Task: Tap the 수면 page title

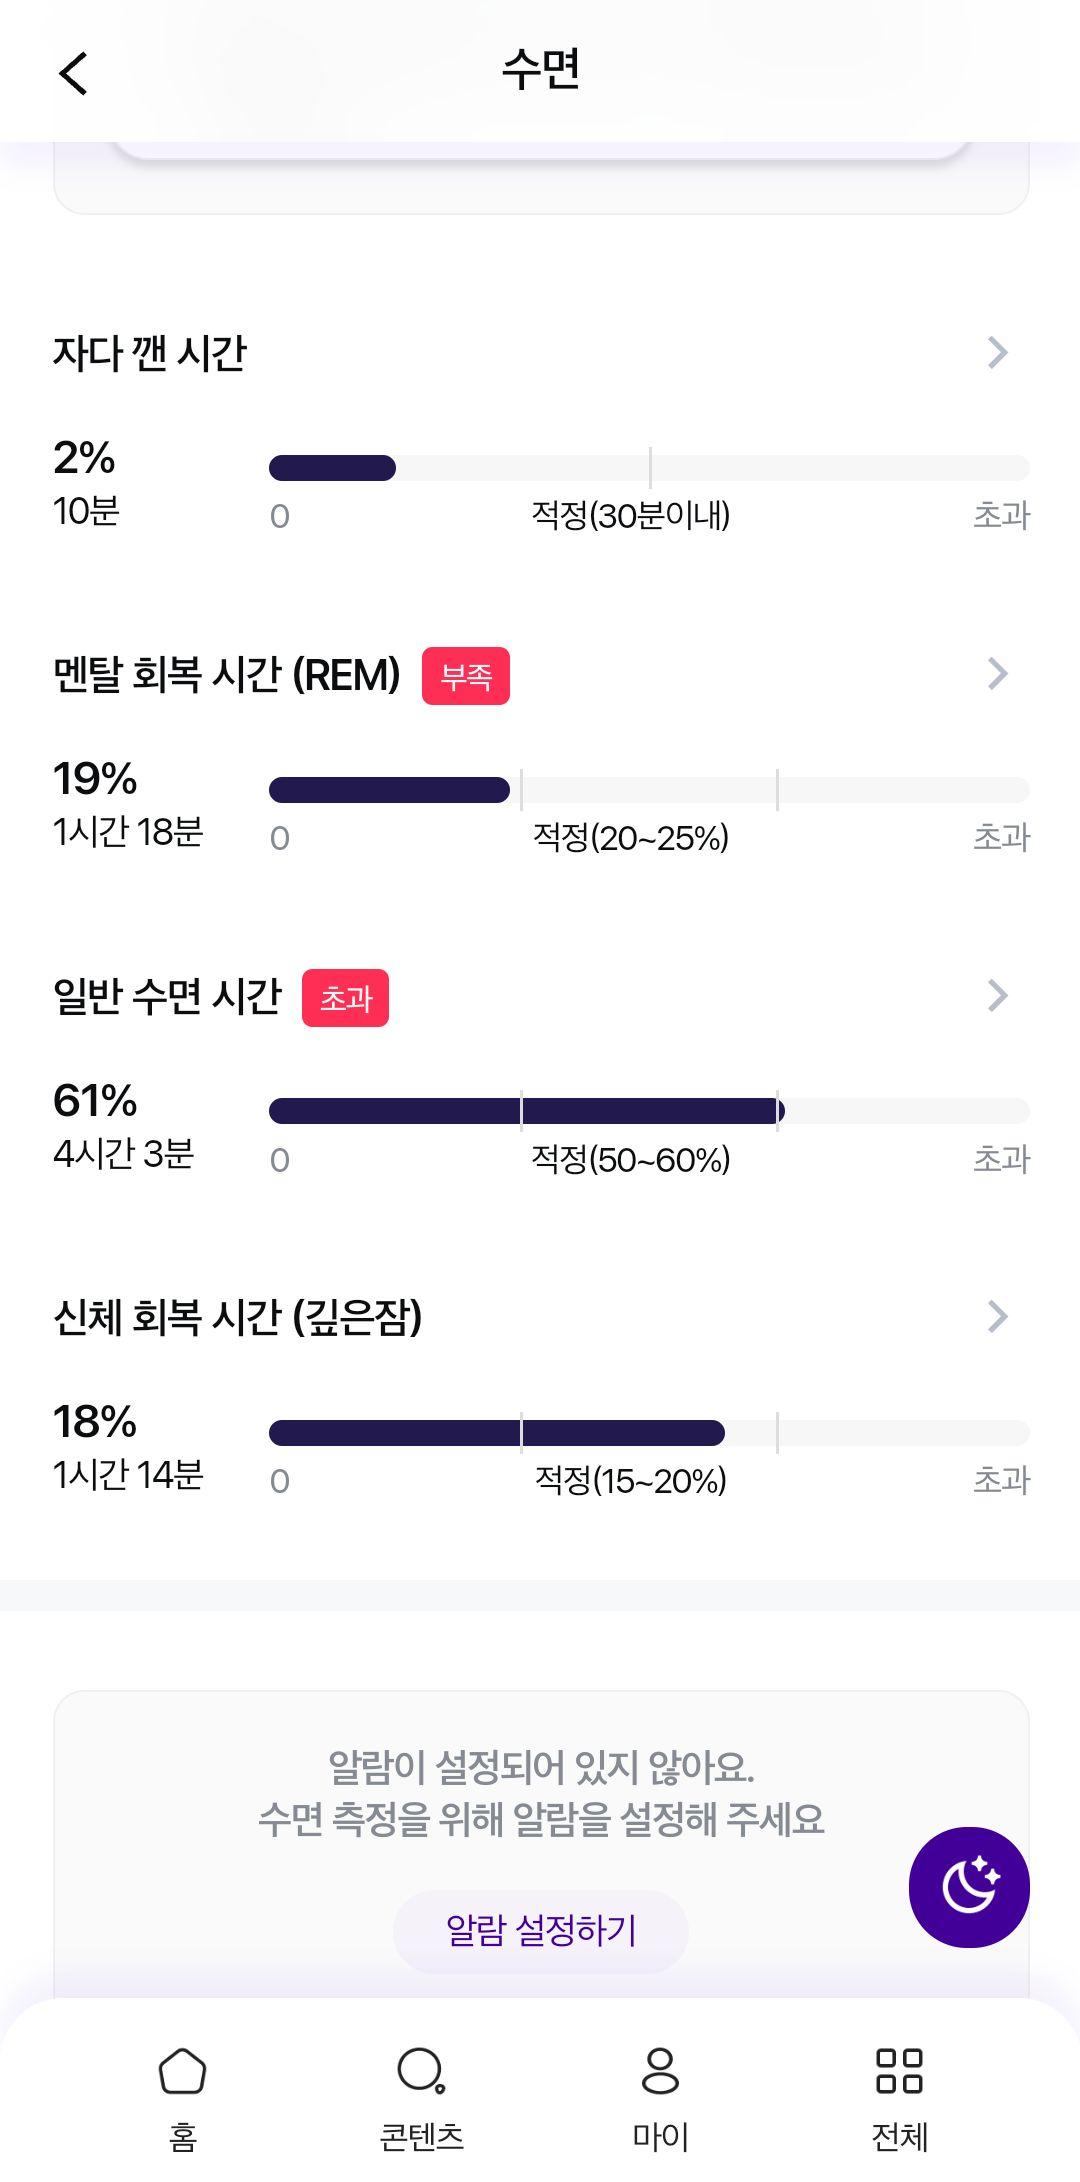Action: pyautogui.click(x=541, y=71)
